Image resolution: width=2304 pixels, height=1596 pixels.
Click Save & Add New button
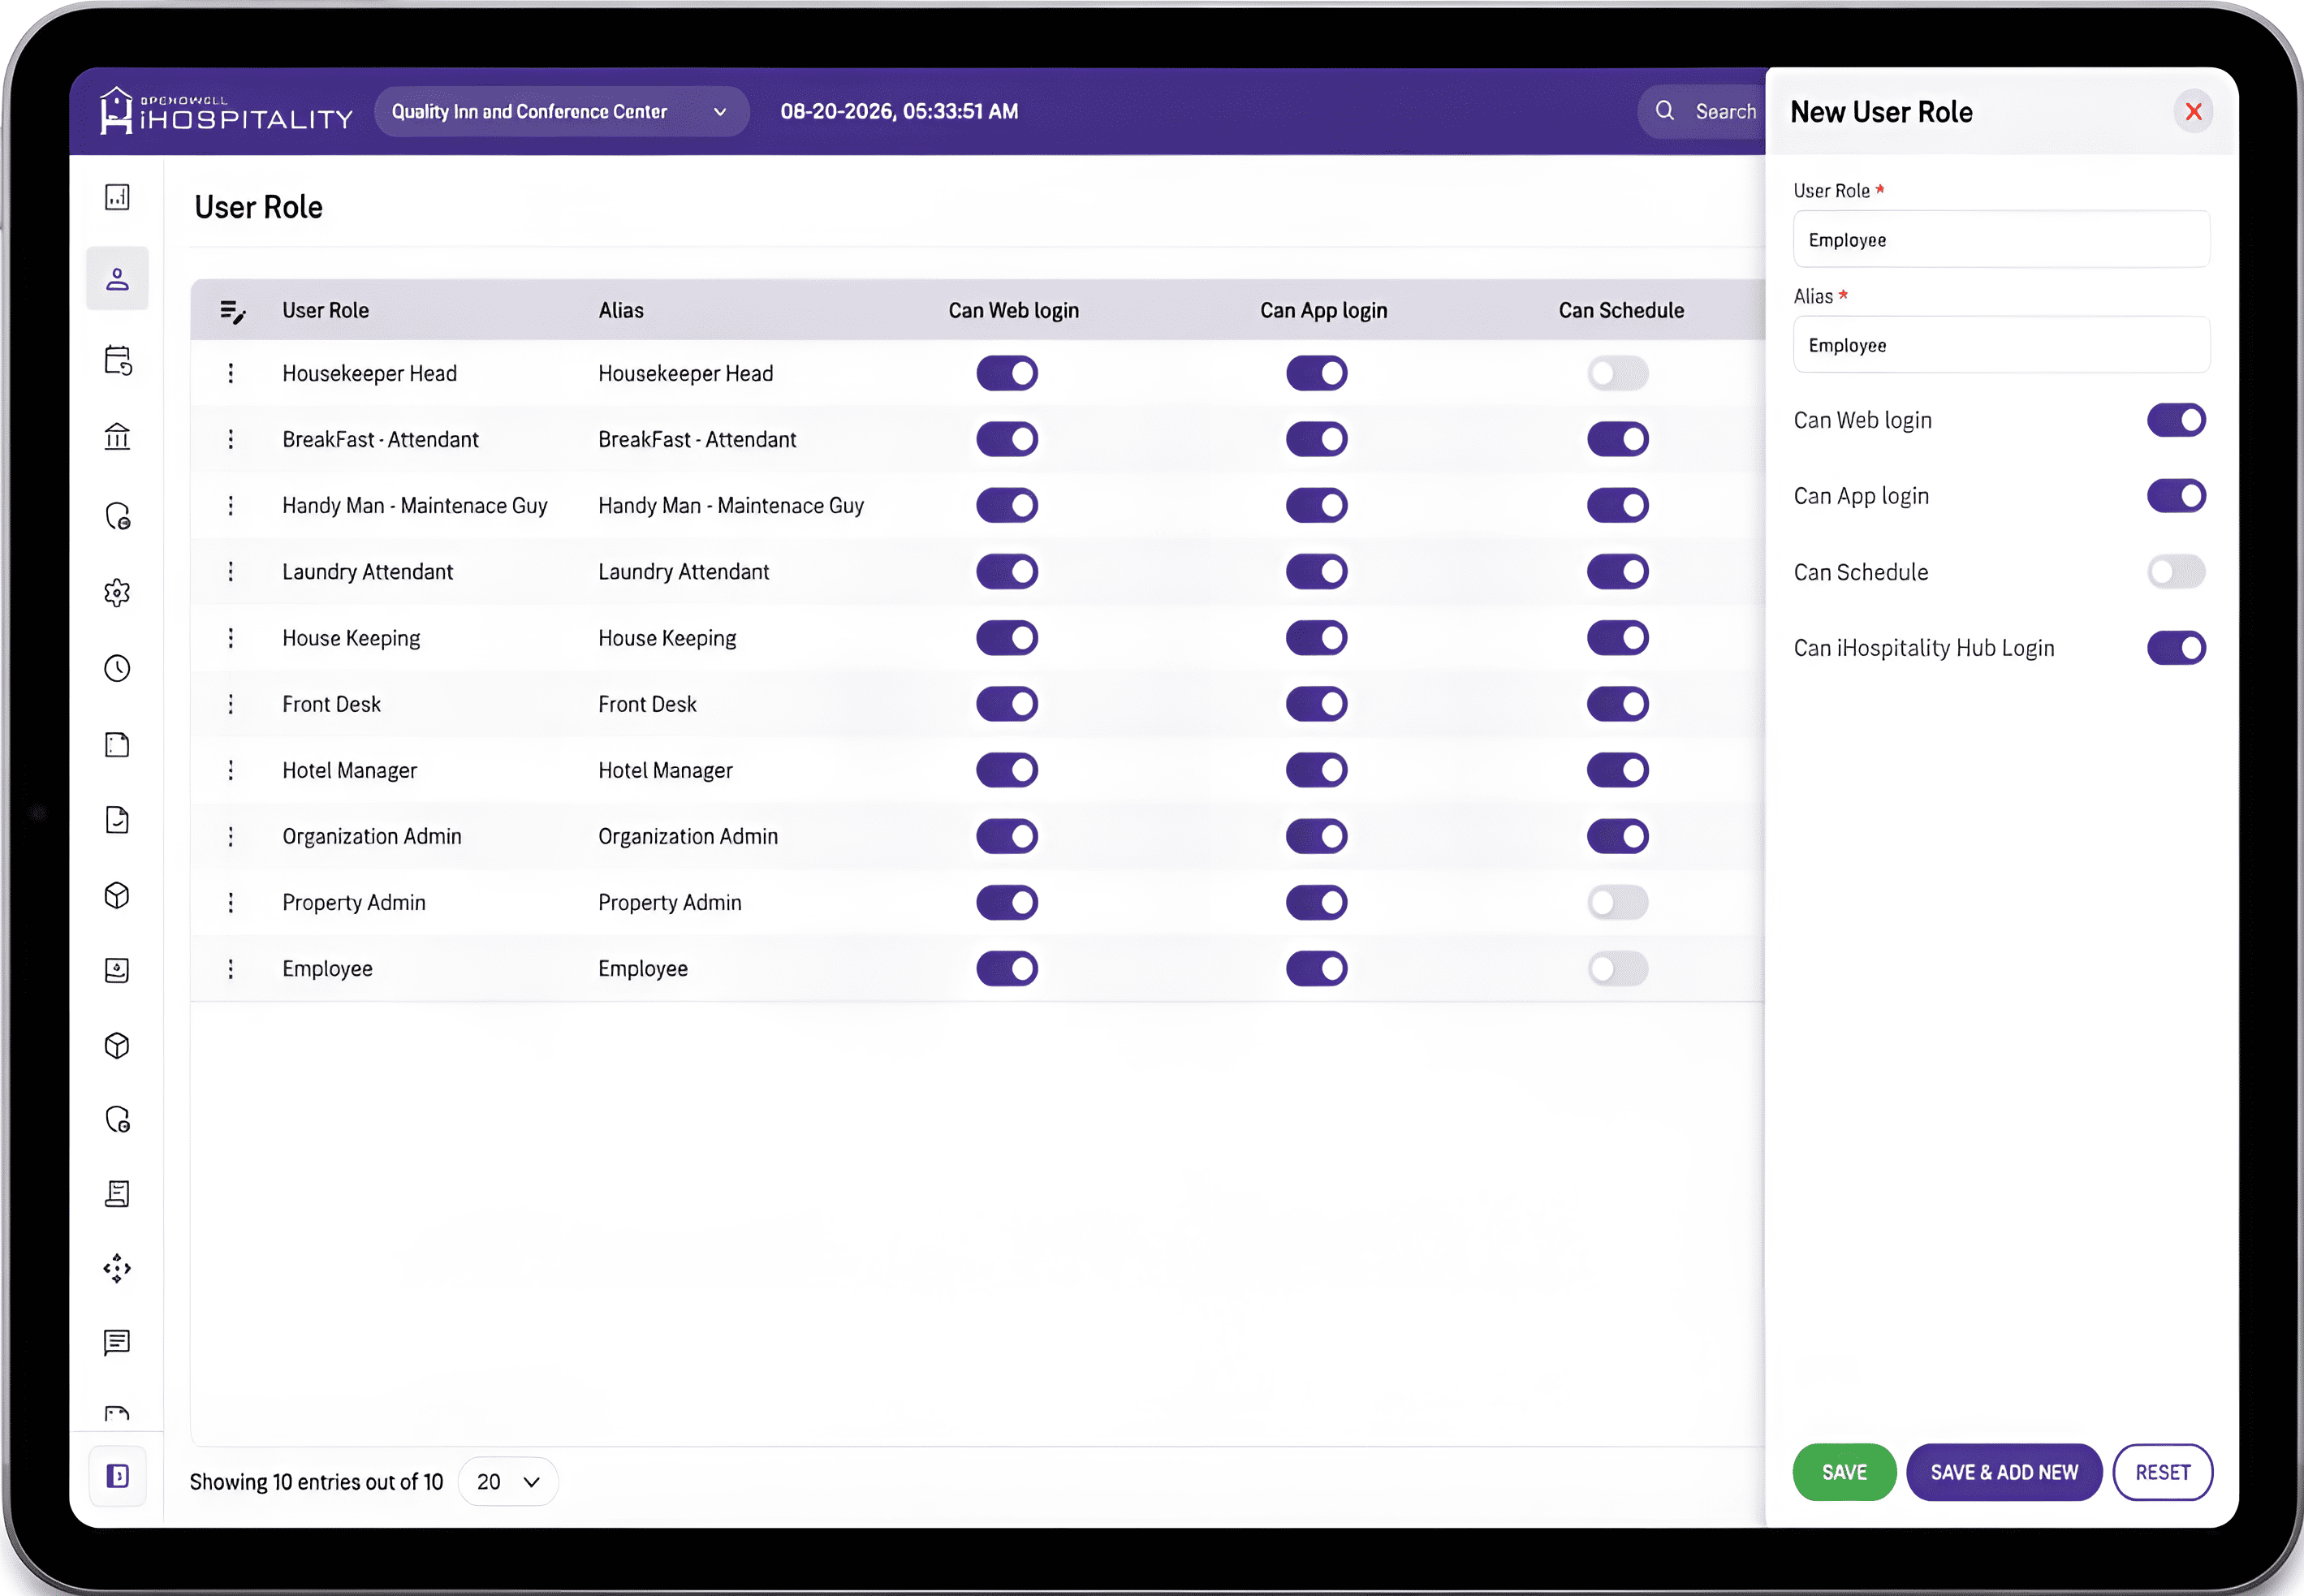[x=2004, y=1472]
